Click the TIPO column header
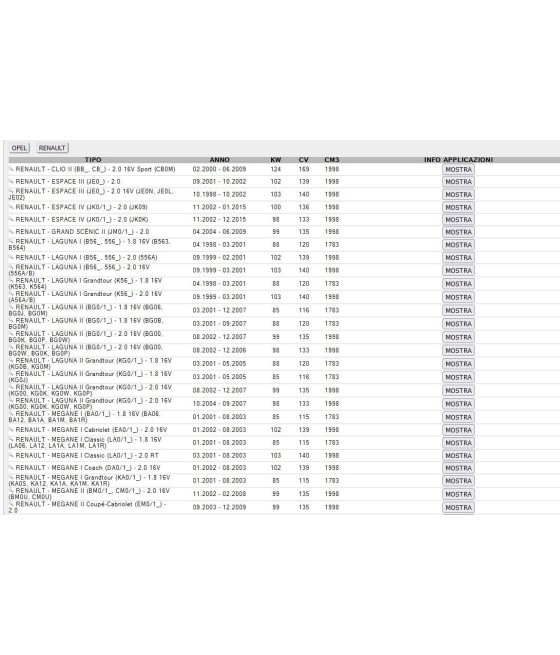The image size is (560, 655). point(93,160)
